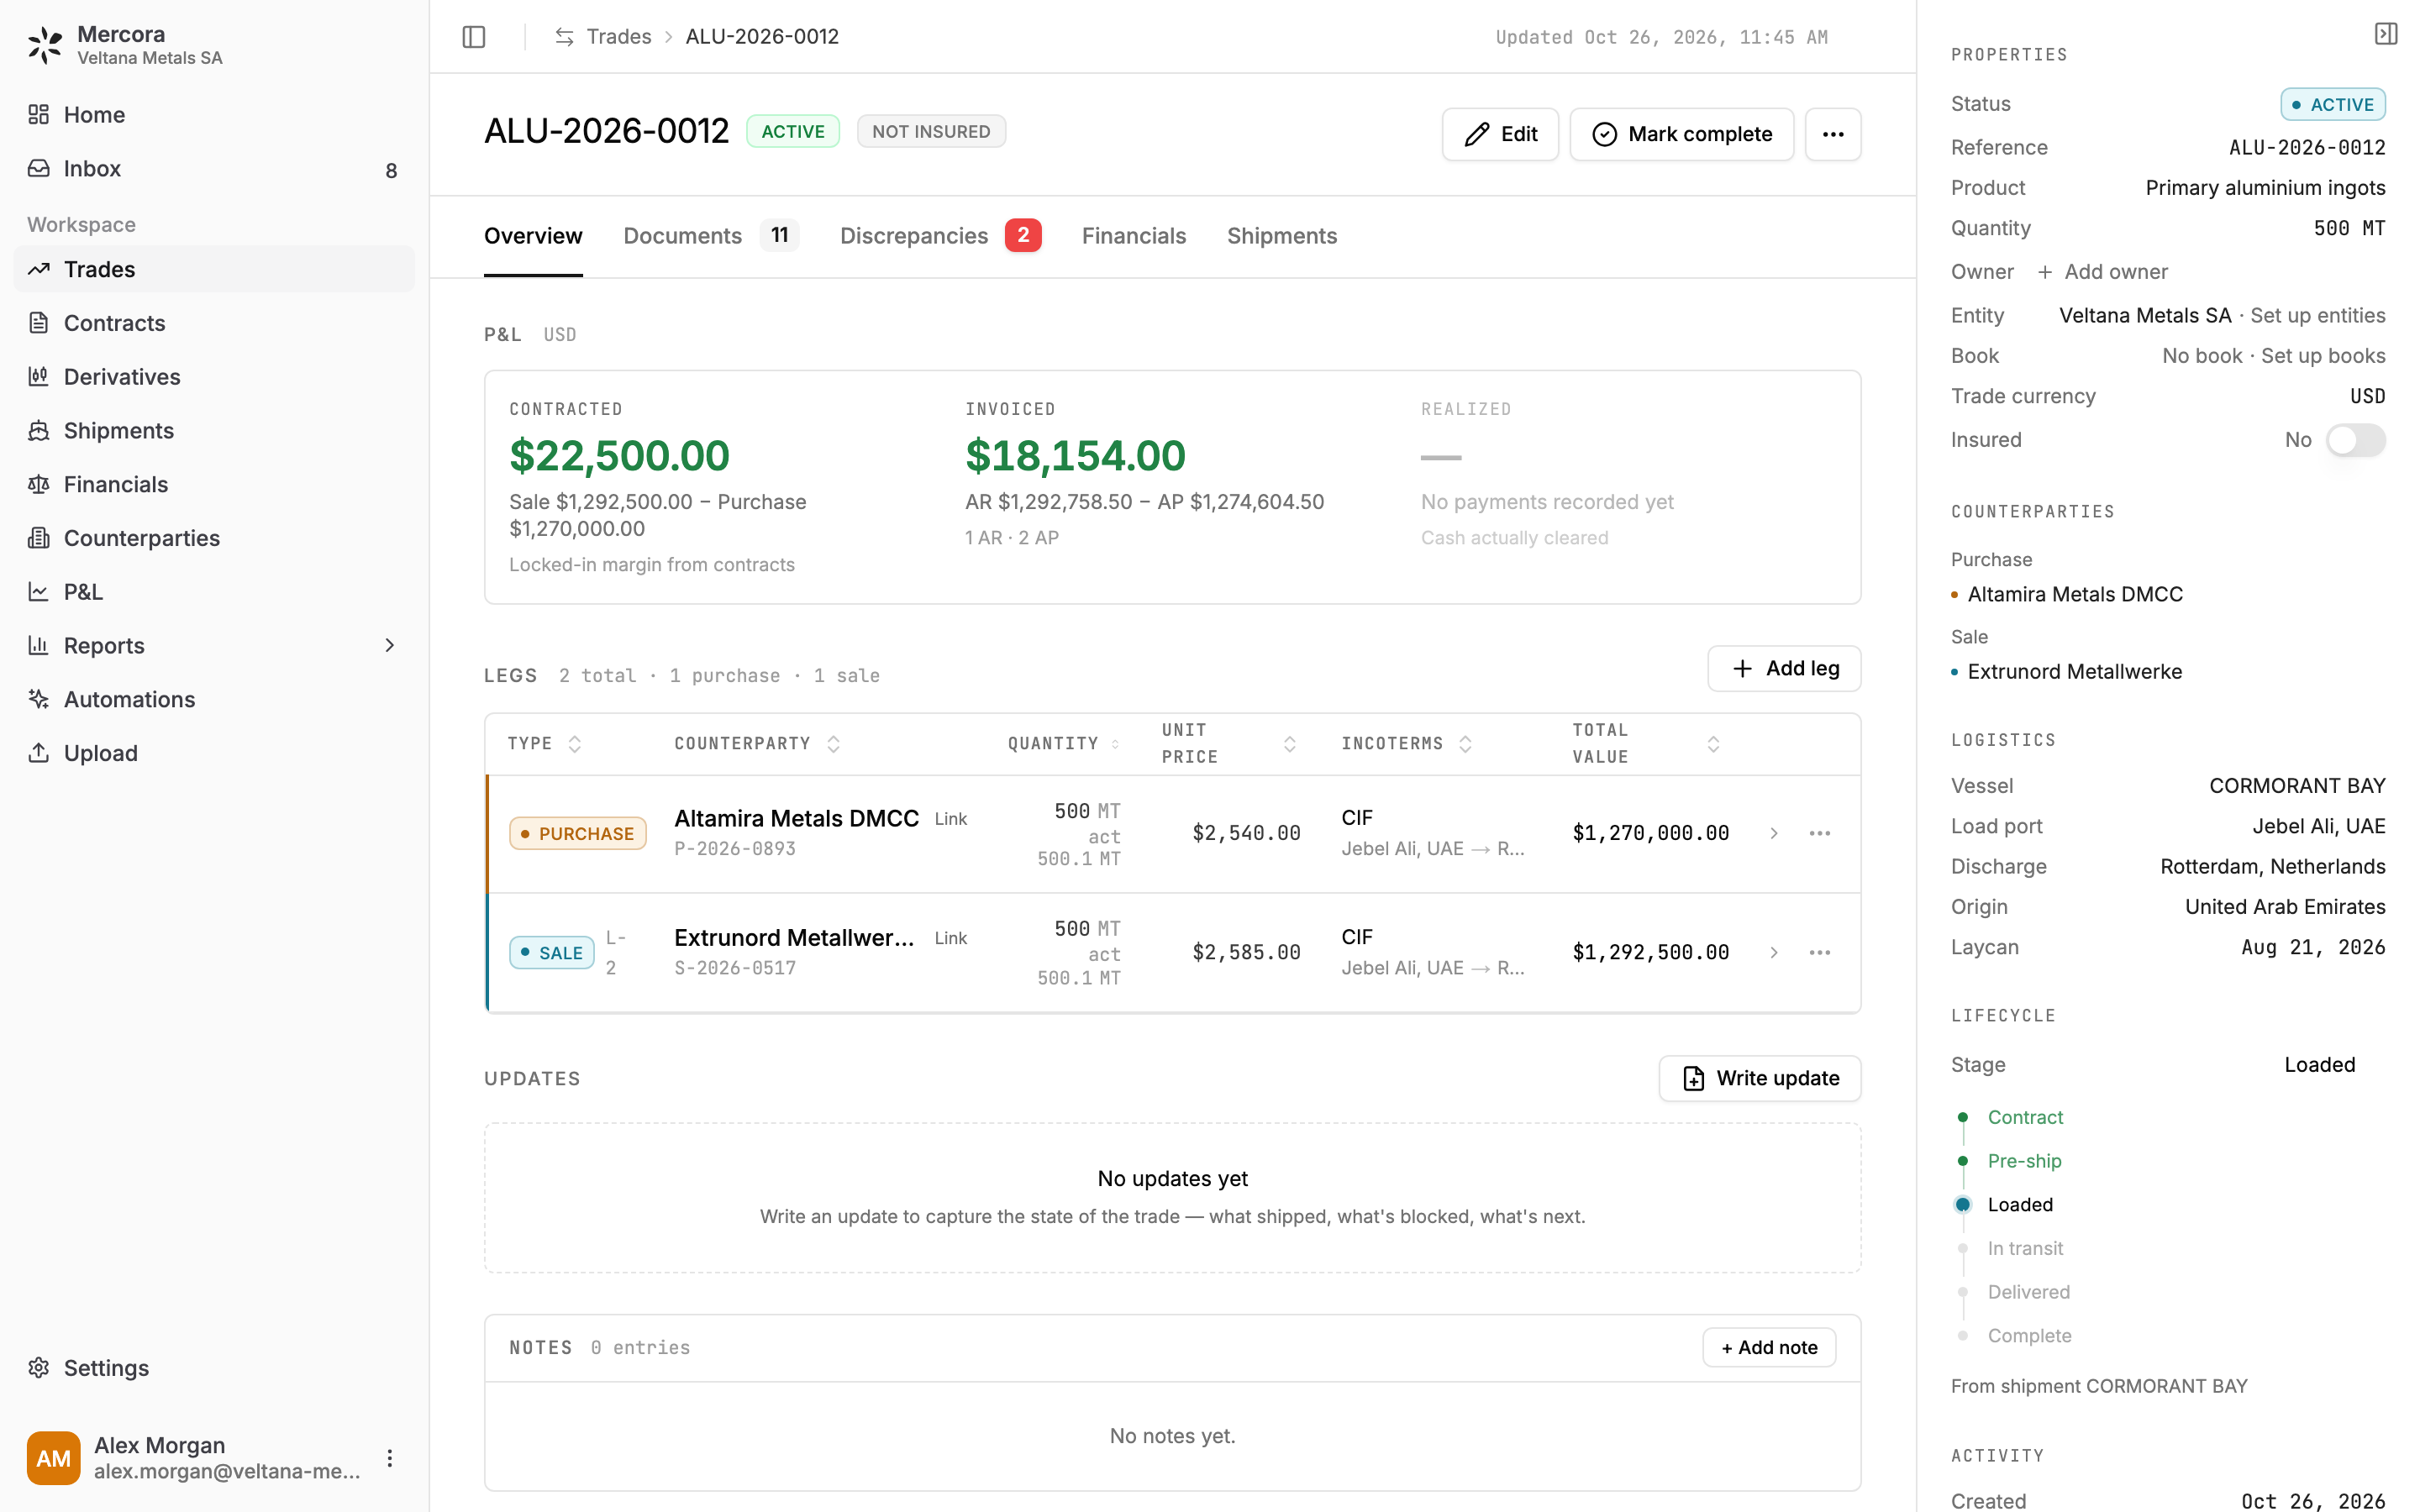2420x1512 pixels.
Task: Toggle the Insured switch on
Action: (2355, 440)
